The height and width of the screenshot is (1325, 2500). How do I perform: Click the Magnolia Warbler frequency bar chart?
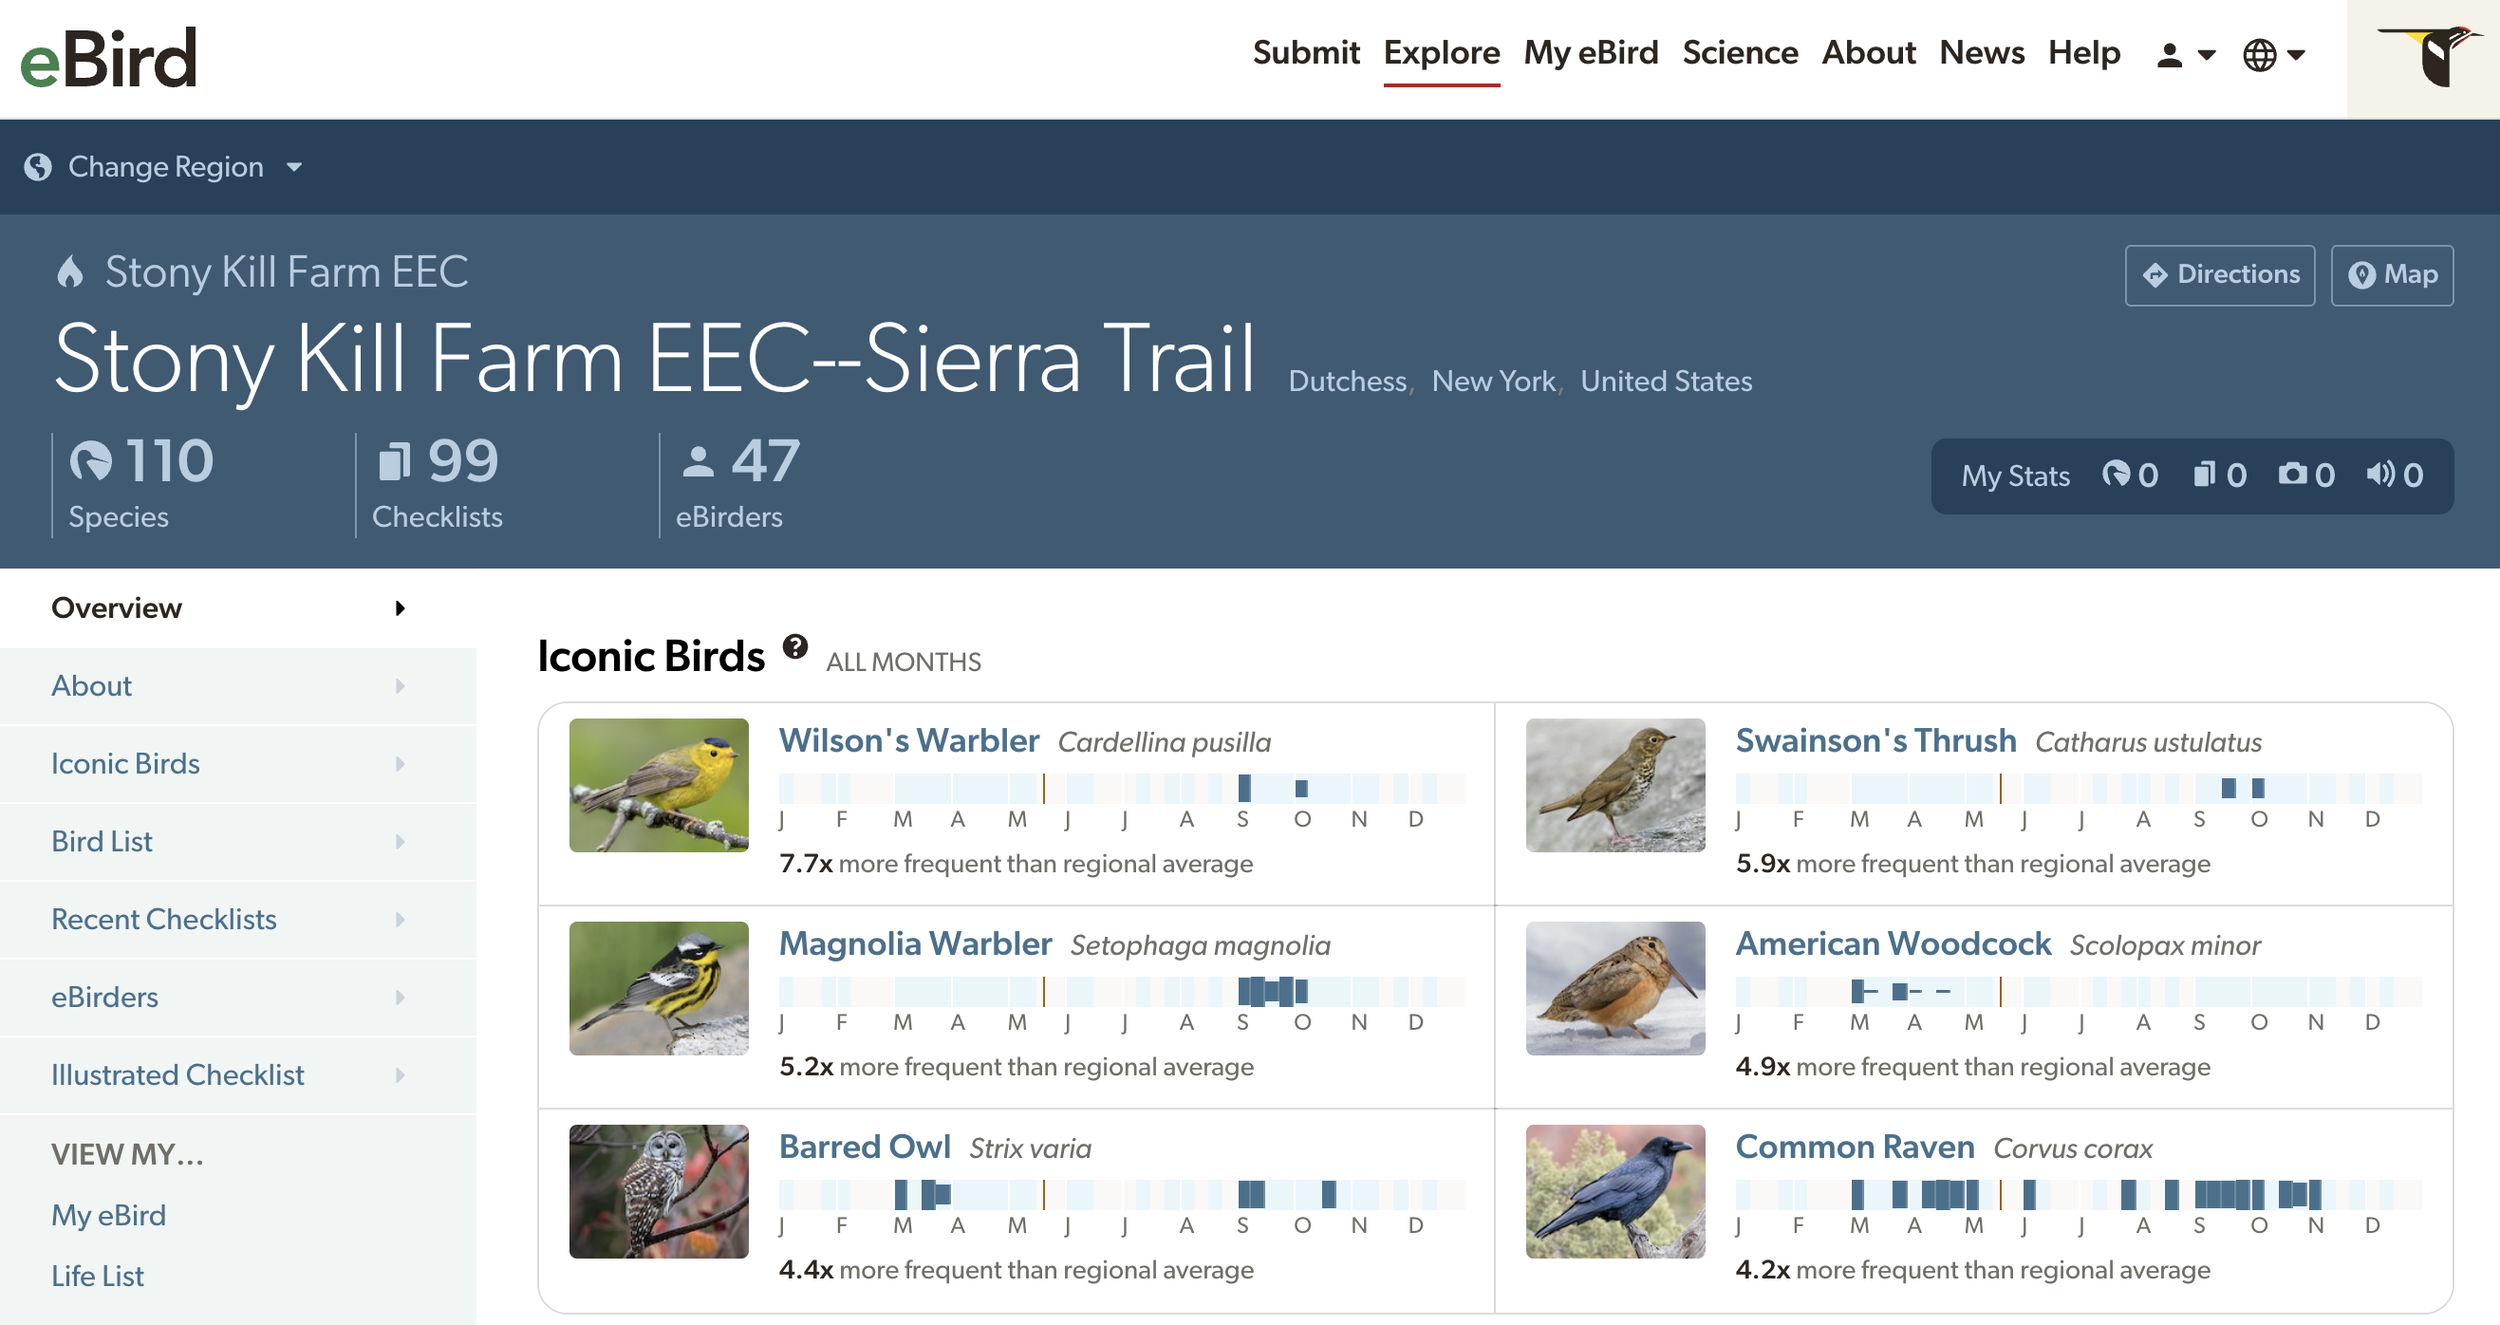1122,991
